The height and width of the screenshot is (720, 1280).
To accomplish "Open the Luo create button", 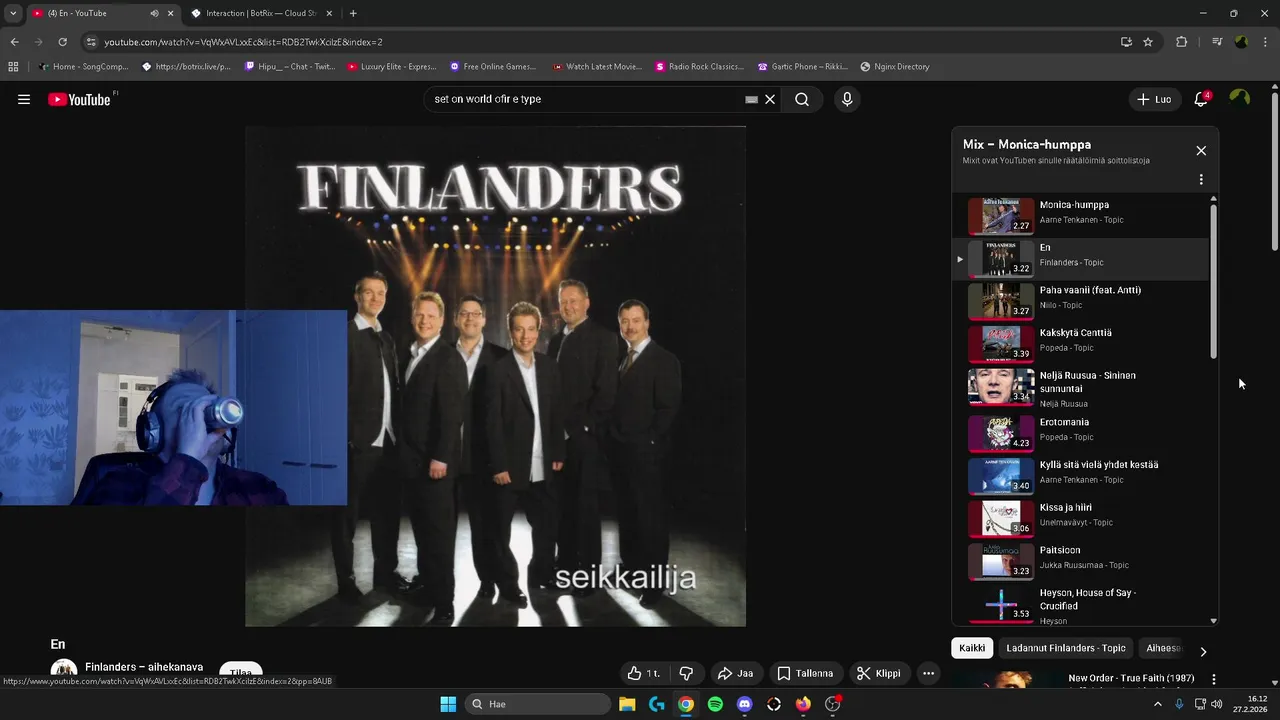I will pyautogui.click(x=1155, y=99).
